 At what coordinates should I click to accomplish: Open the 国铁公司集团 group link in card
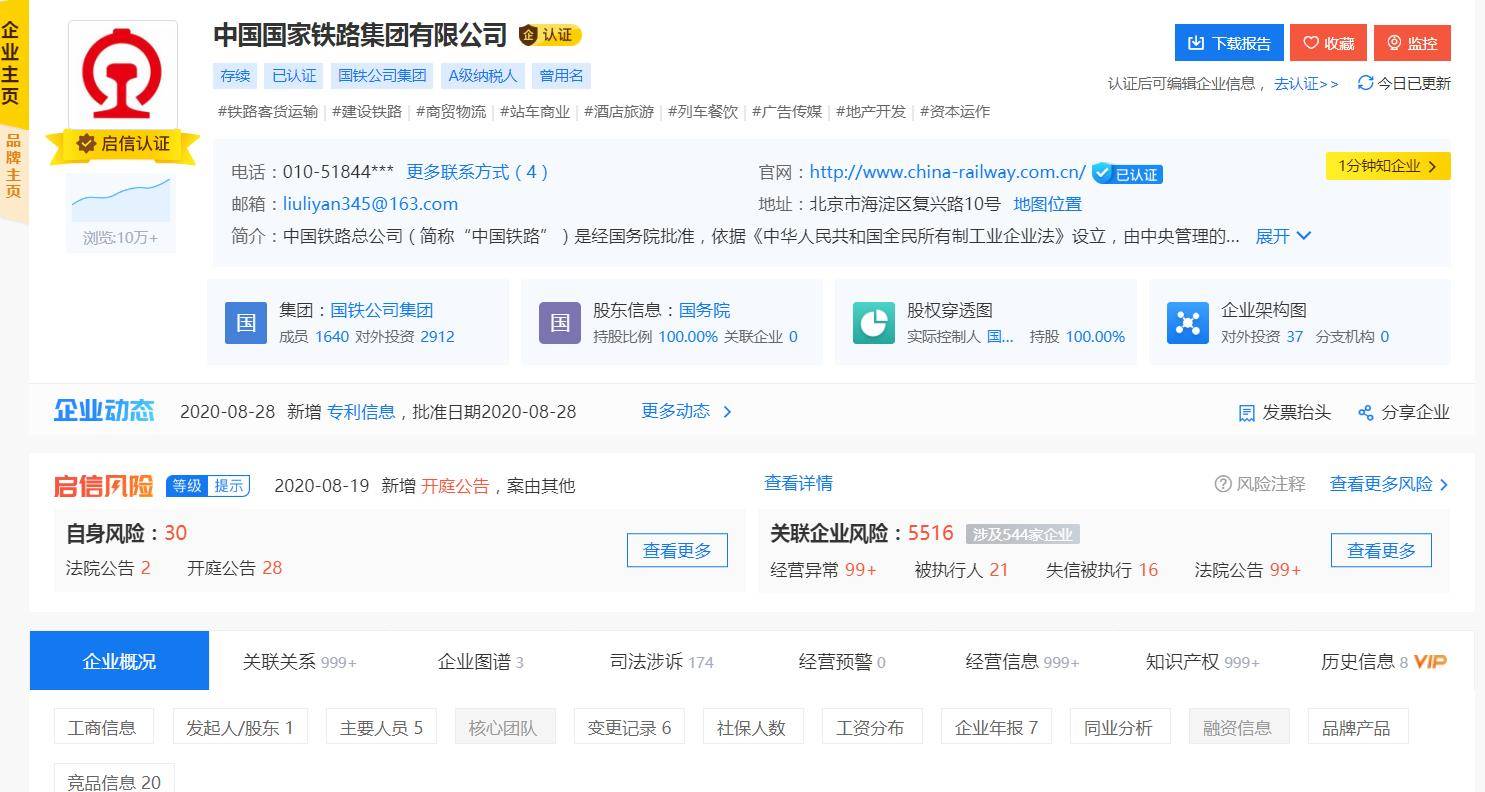(382, 311)
